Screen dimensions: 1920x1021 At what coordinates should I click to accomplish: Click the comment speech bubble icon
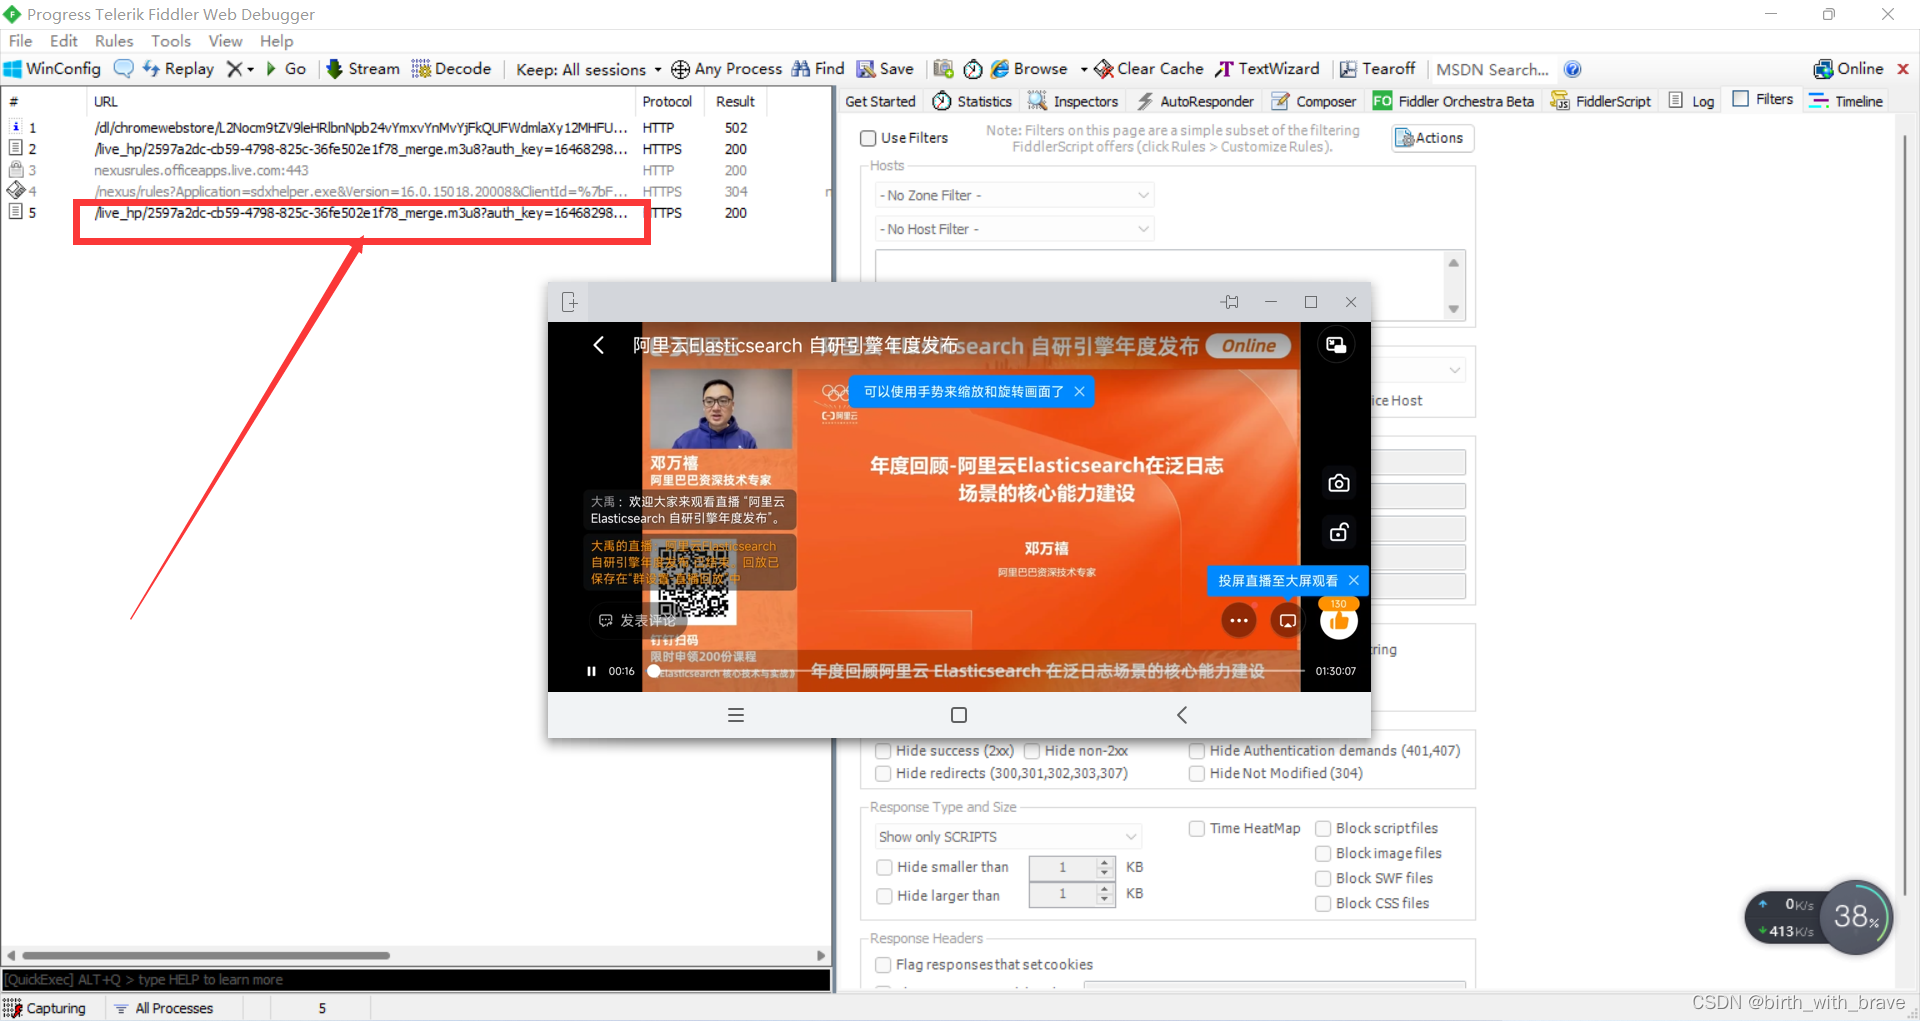point(123,69)
